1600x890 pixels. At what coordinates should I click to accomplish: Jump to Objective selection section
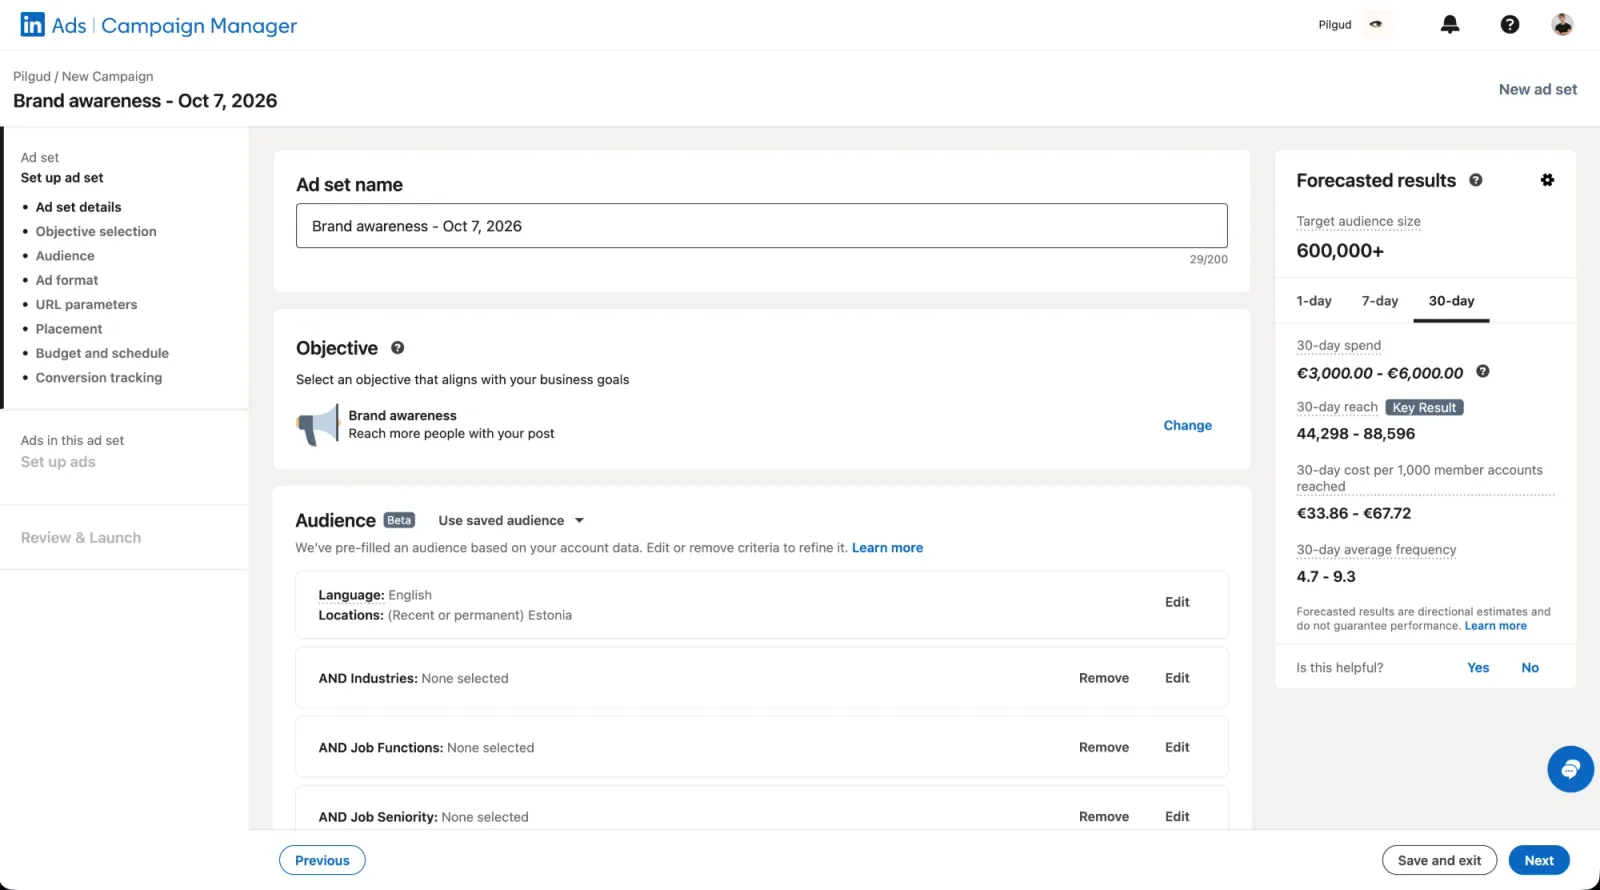point(96,231)
